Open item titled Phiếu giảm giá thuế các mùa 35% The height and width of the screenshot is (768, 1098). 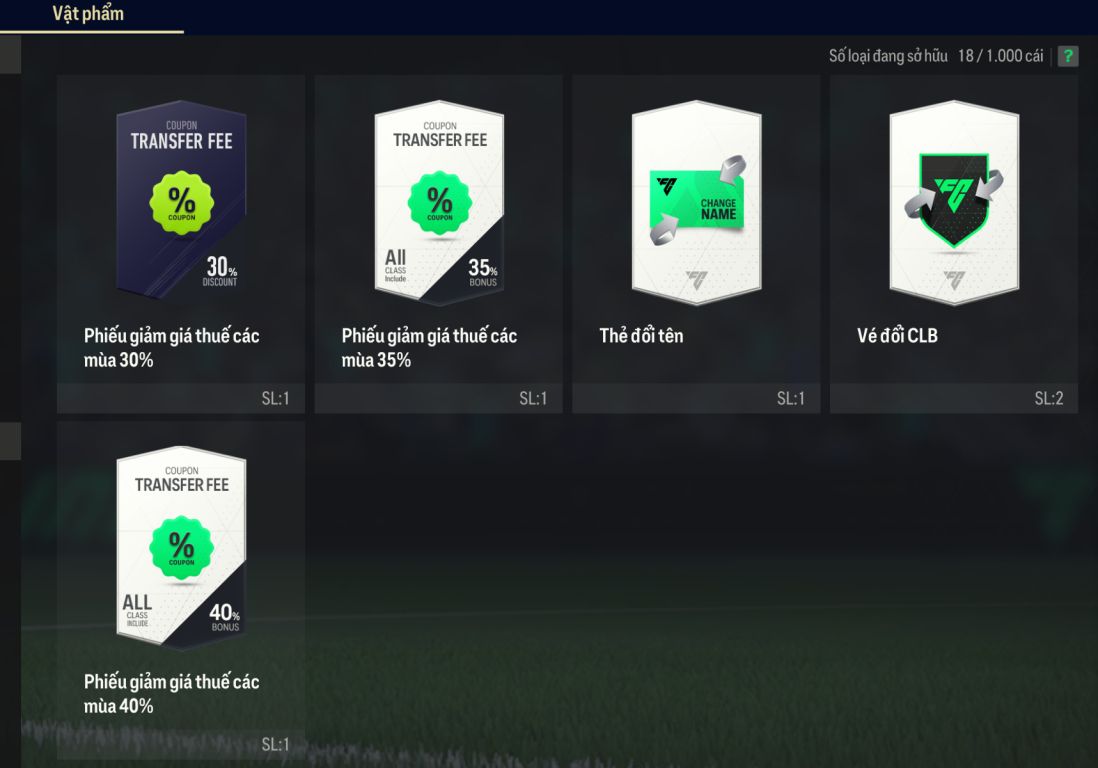click(x=429, y=347)
